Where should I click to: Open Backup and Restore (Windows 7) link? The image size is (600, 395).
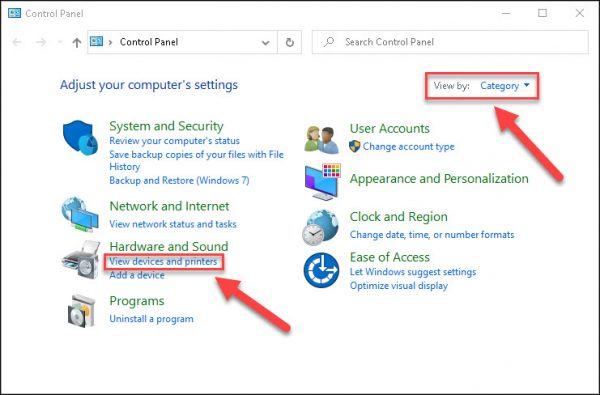(179, 180)
